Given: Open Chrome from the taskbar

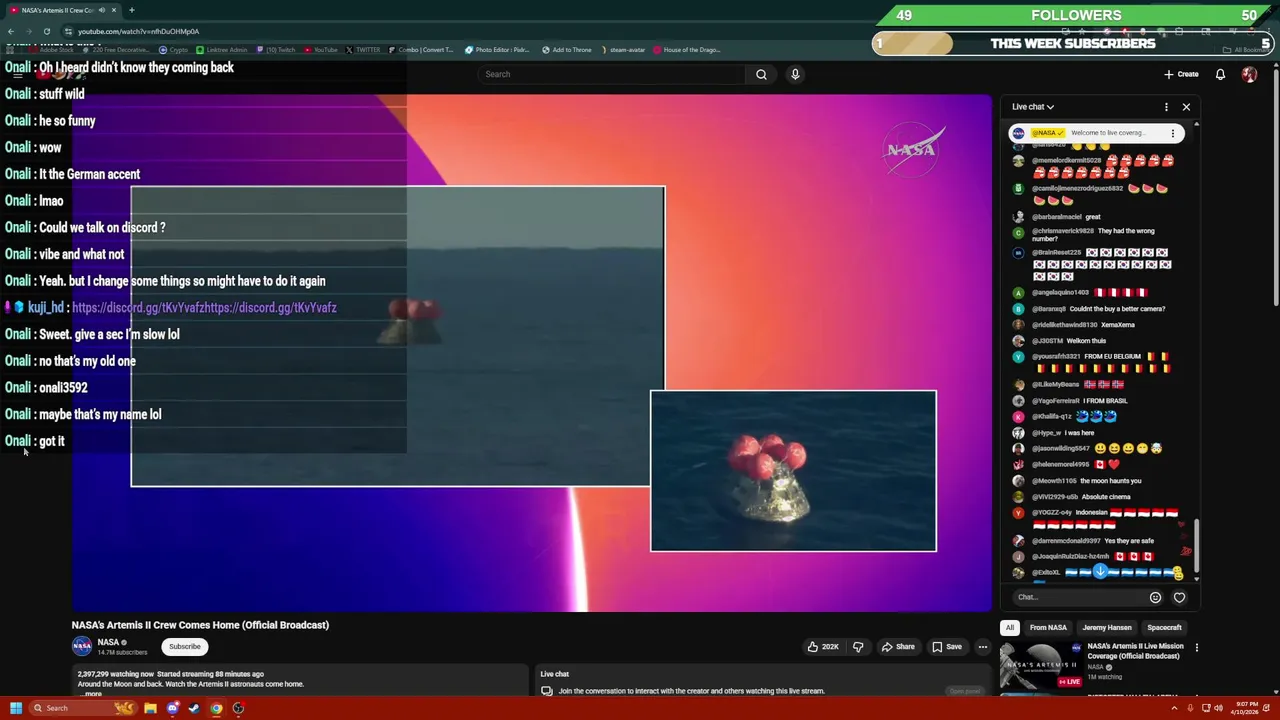Looking at the screenshot, I should point(216,708).
